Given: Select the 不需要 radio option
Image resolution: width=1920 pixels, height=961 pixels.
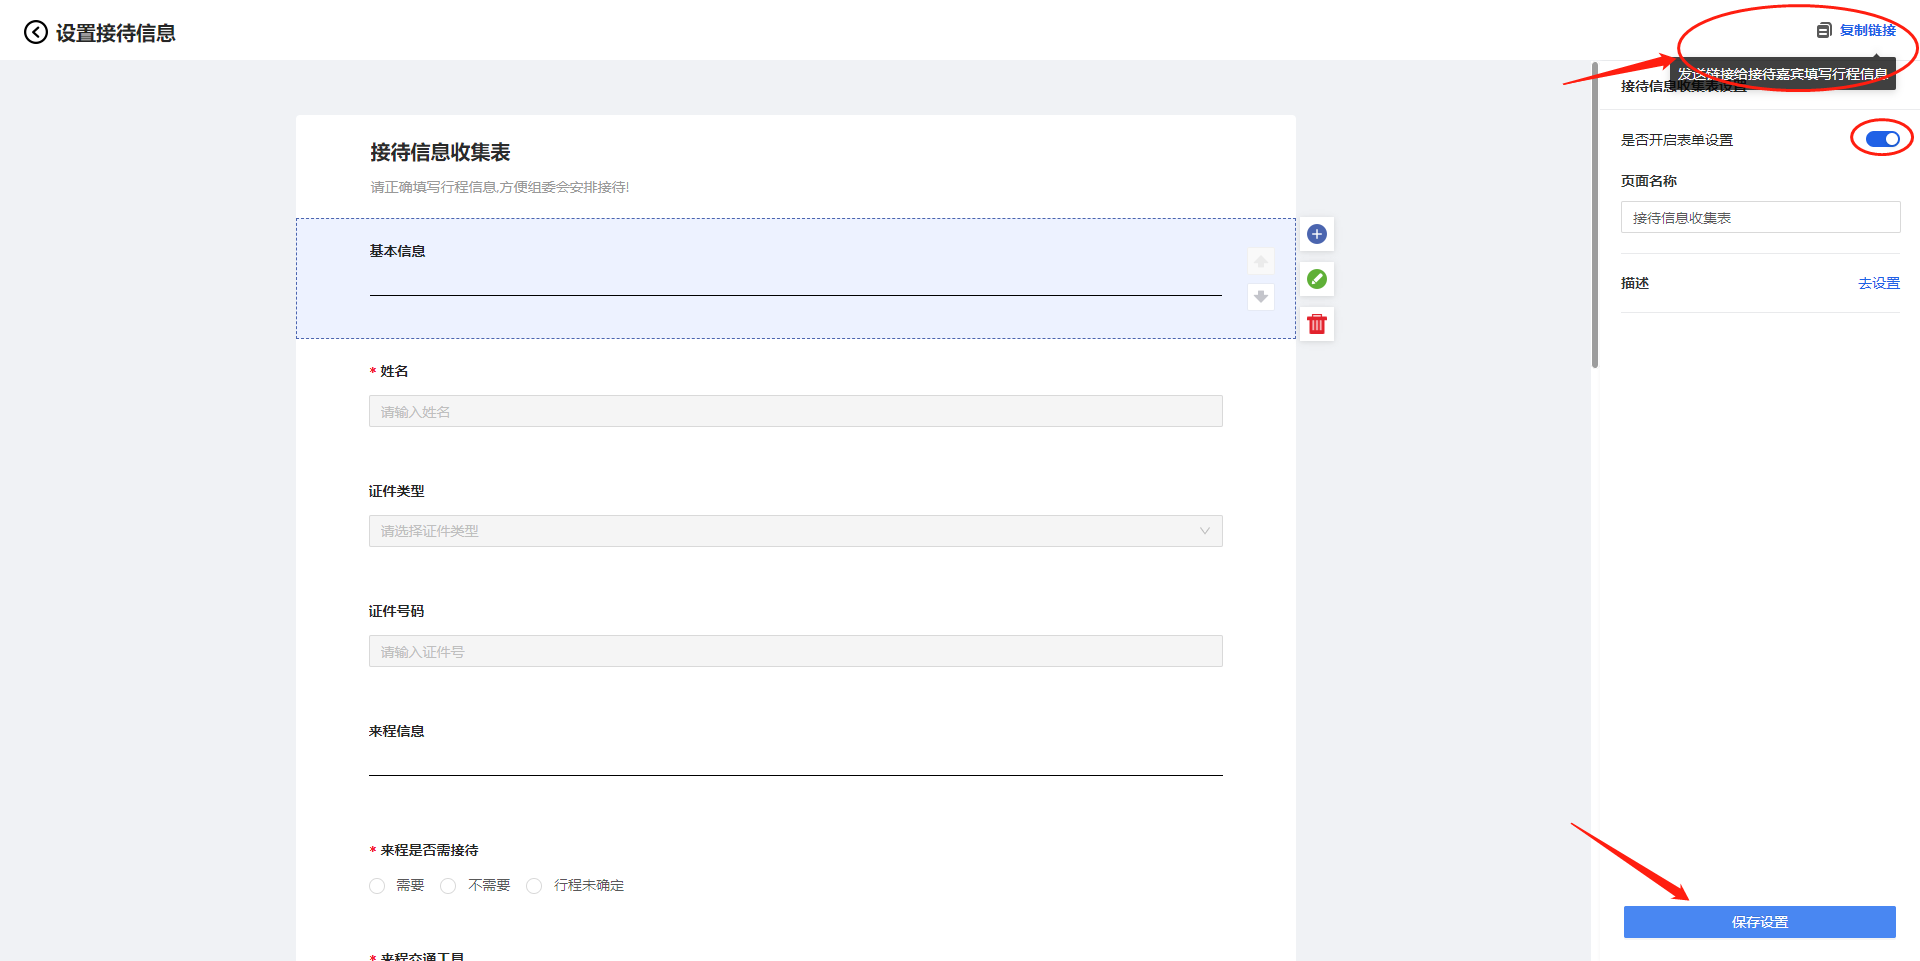Looking at the screenshot, I should (449, 886).
